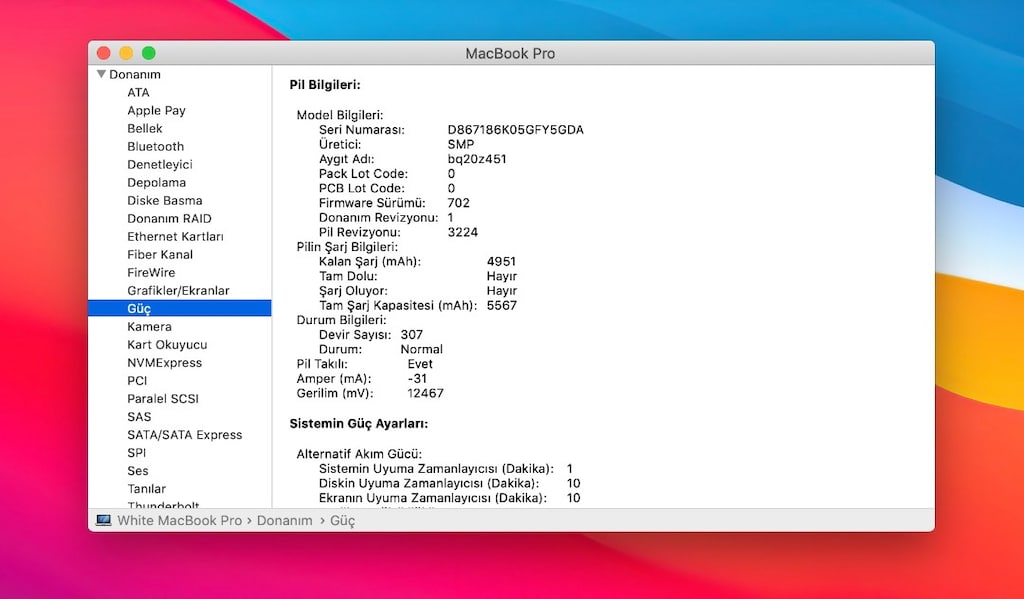Viewport: 1024px width, 599px height.
Task: Click the Pil Bilgileri heading
Action: pos(325,85)
